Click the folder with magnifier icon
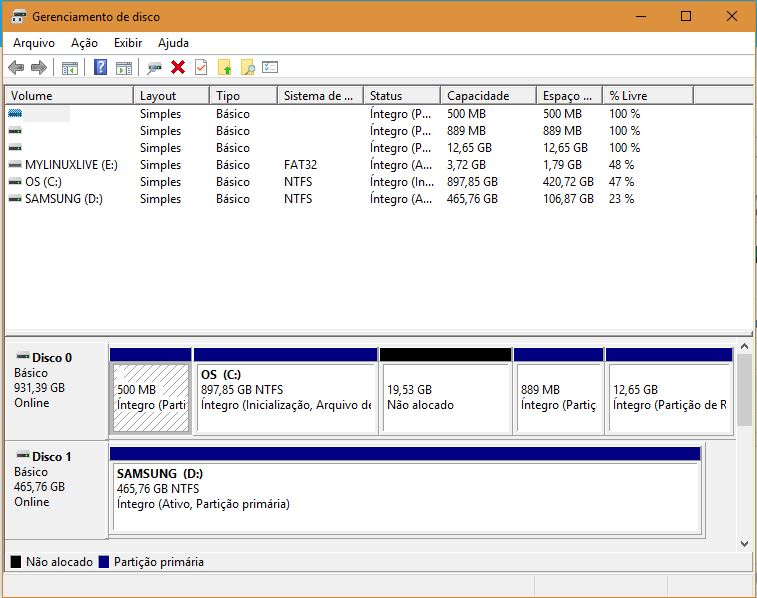The image size is (757, 598). tap(248, 68)
